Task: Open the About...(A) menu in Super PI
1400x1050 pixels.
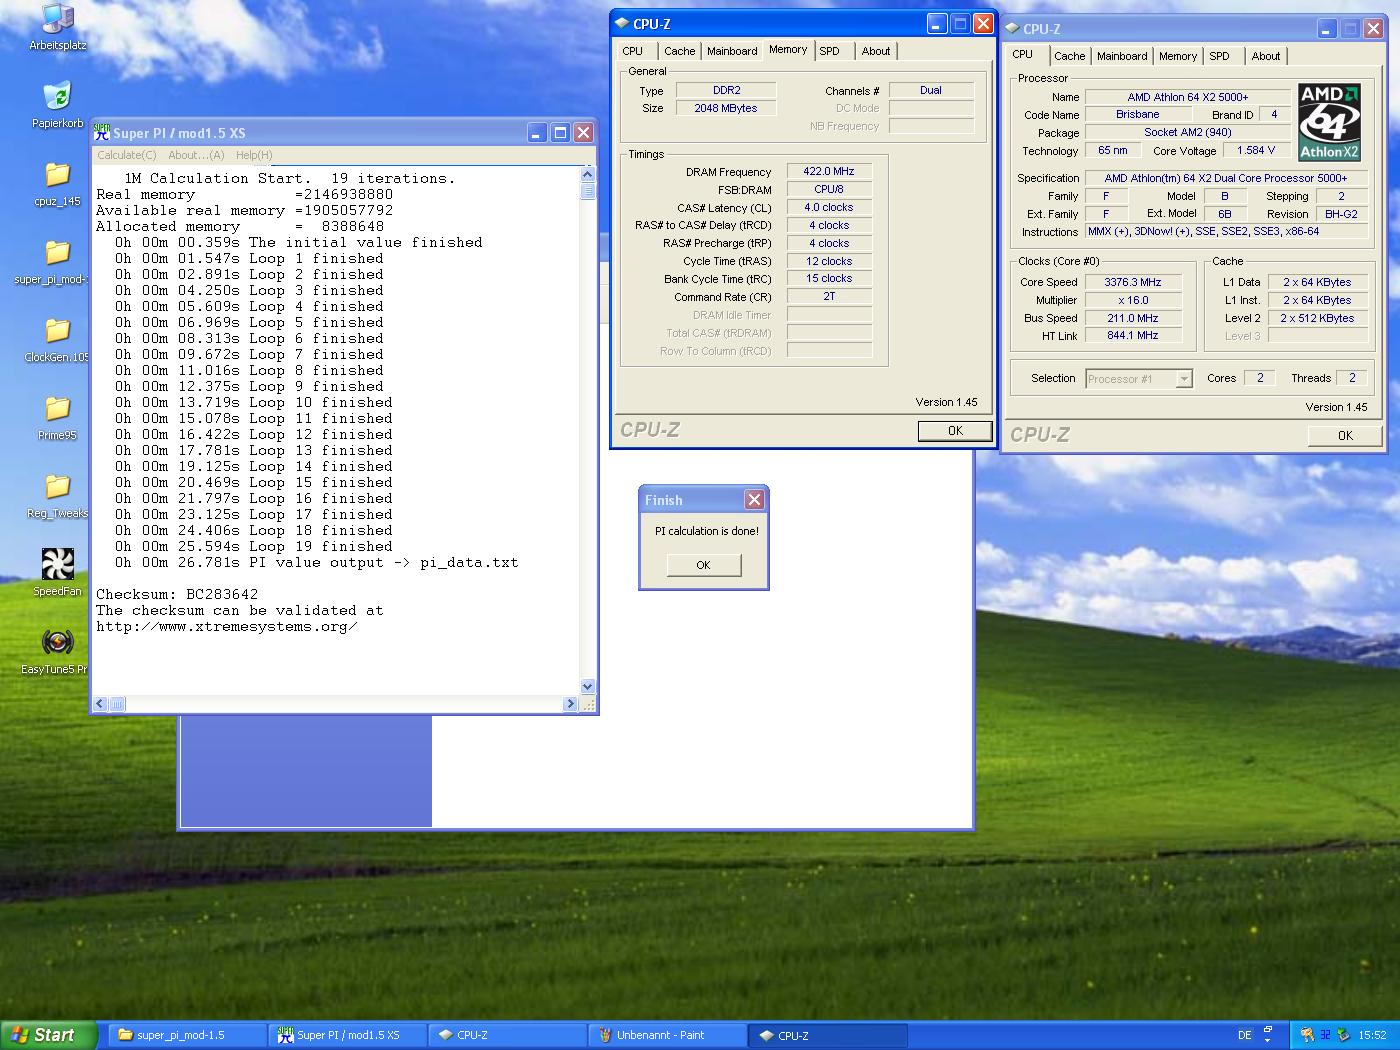Action: point(196,155)
